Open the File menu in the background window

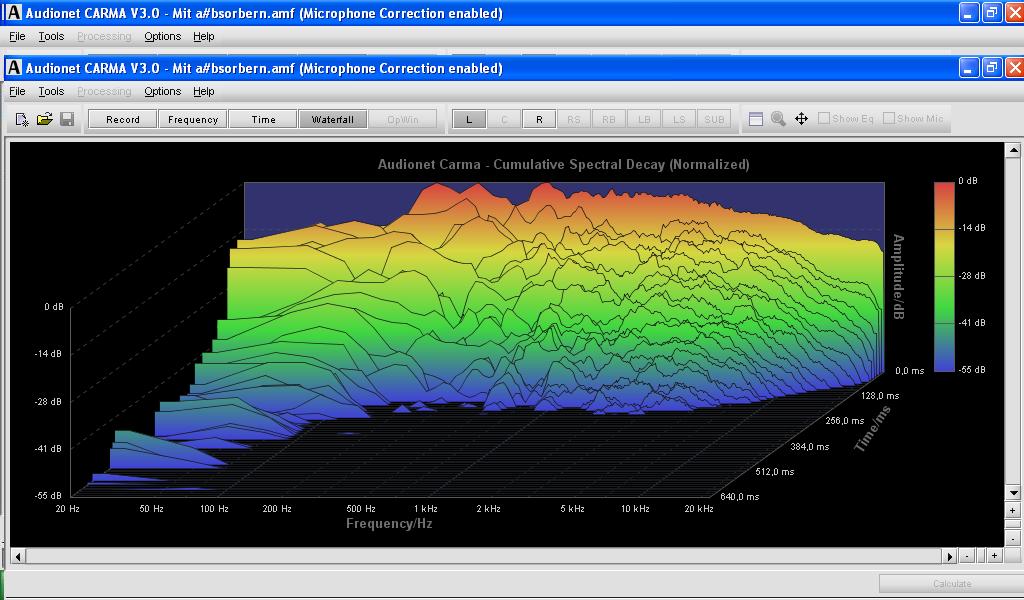pyautogui.click(x=17, y=37)
